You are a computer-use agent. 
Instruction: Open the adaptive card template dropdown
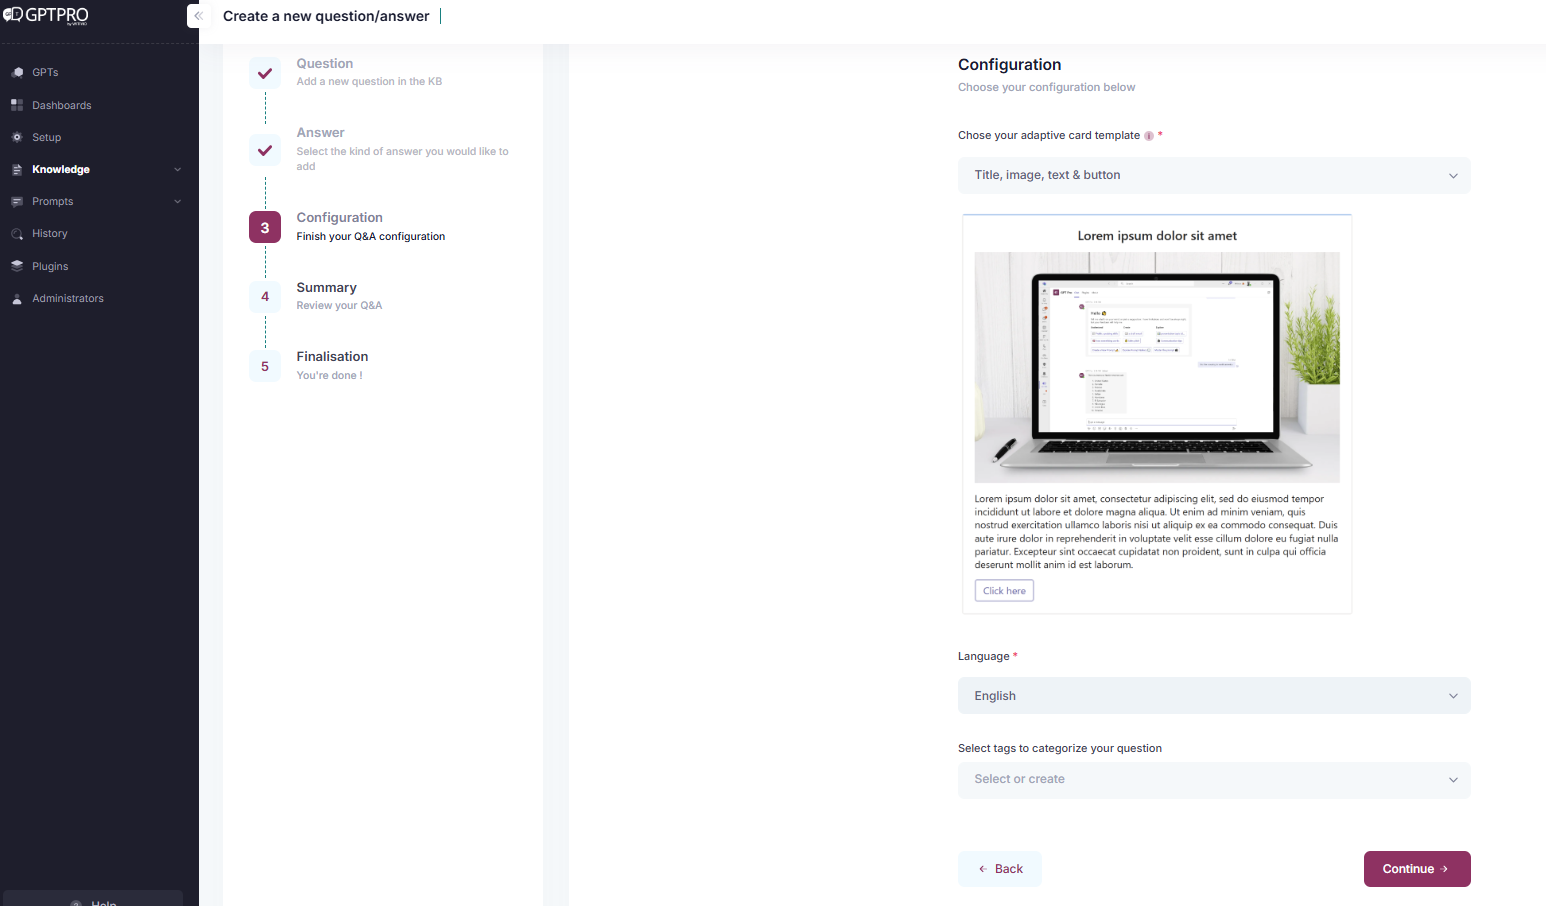pyautogui.click(x=1213, y=175)
